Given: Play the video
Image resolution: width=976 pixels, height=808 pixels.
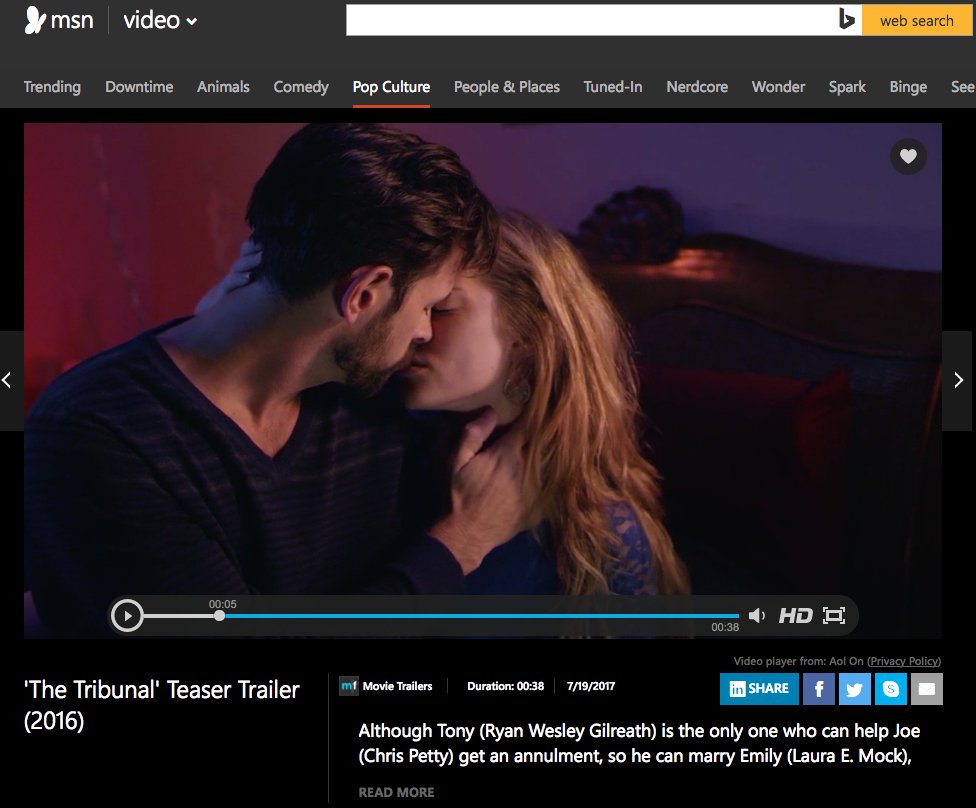Looking at the screenshot, I should [128, 616].
